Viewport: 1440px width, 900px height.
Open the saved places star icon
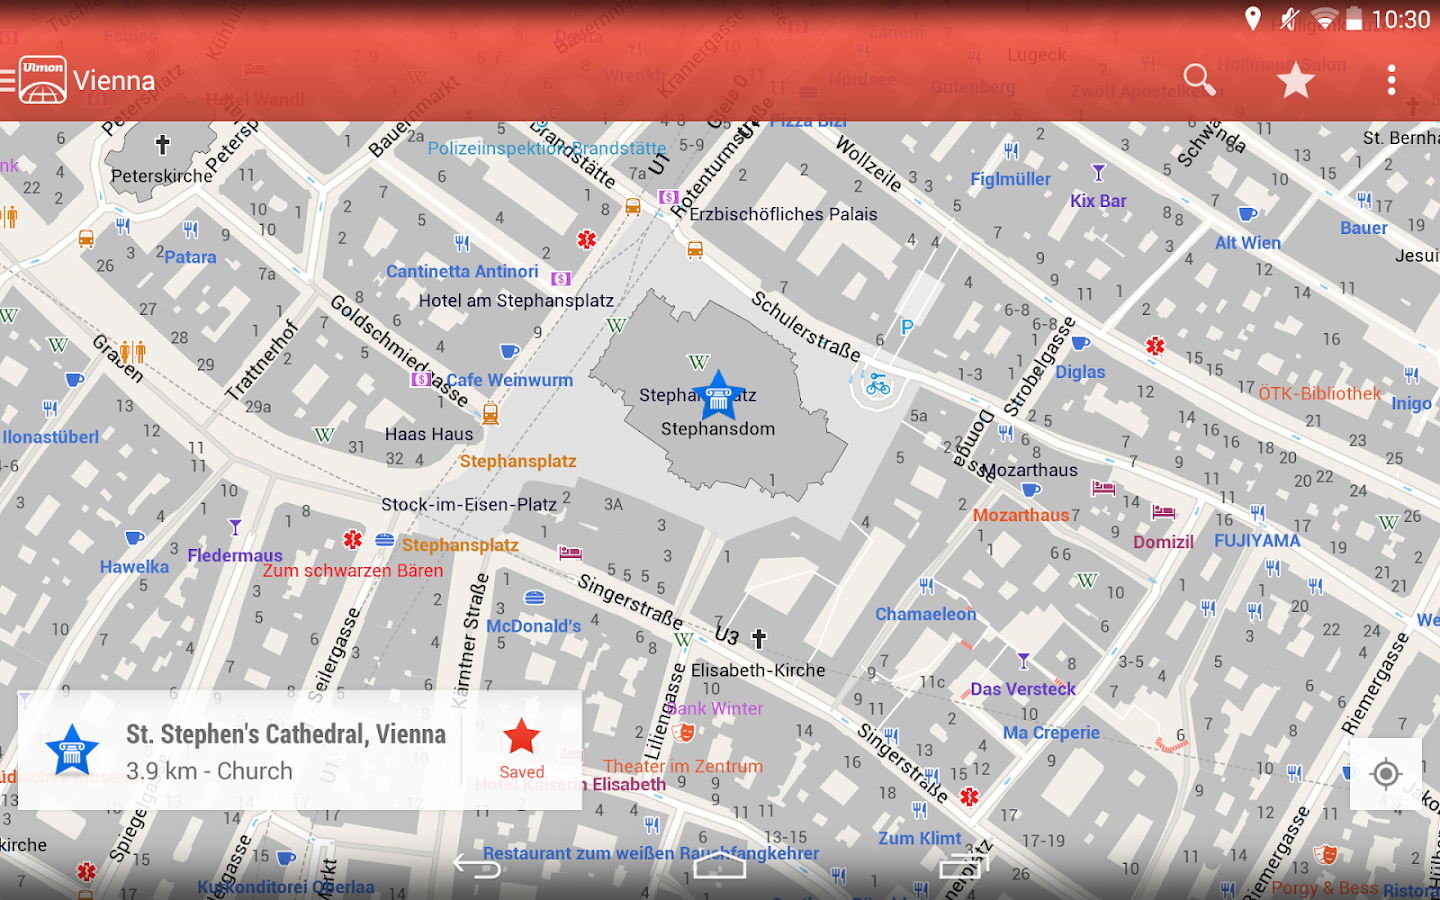click(1296, 80)
